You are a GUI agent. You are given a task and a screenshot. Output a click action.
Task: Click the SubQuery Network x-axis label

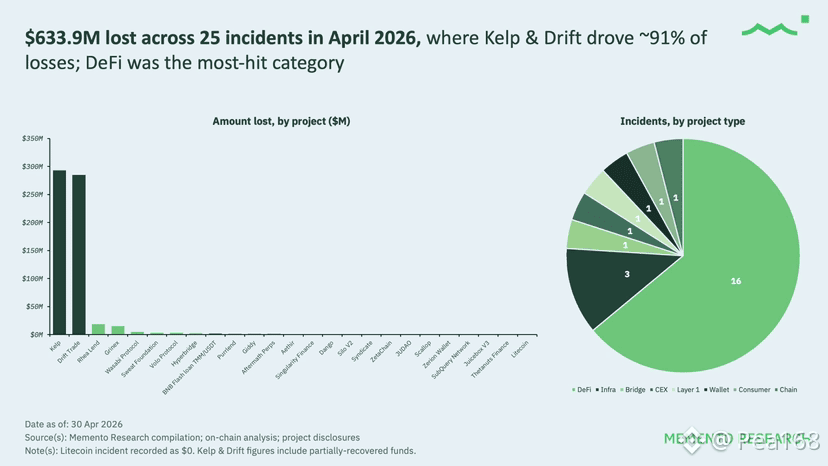(451, 359)
